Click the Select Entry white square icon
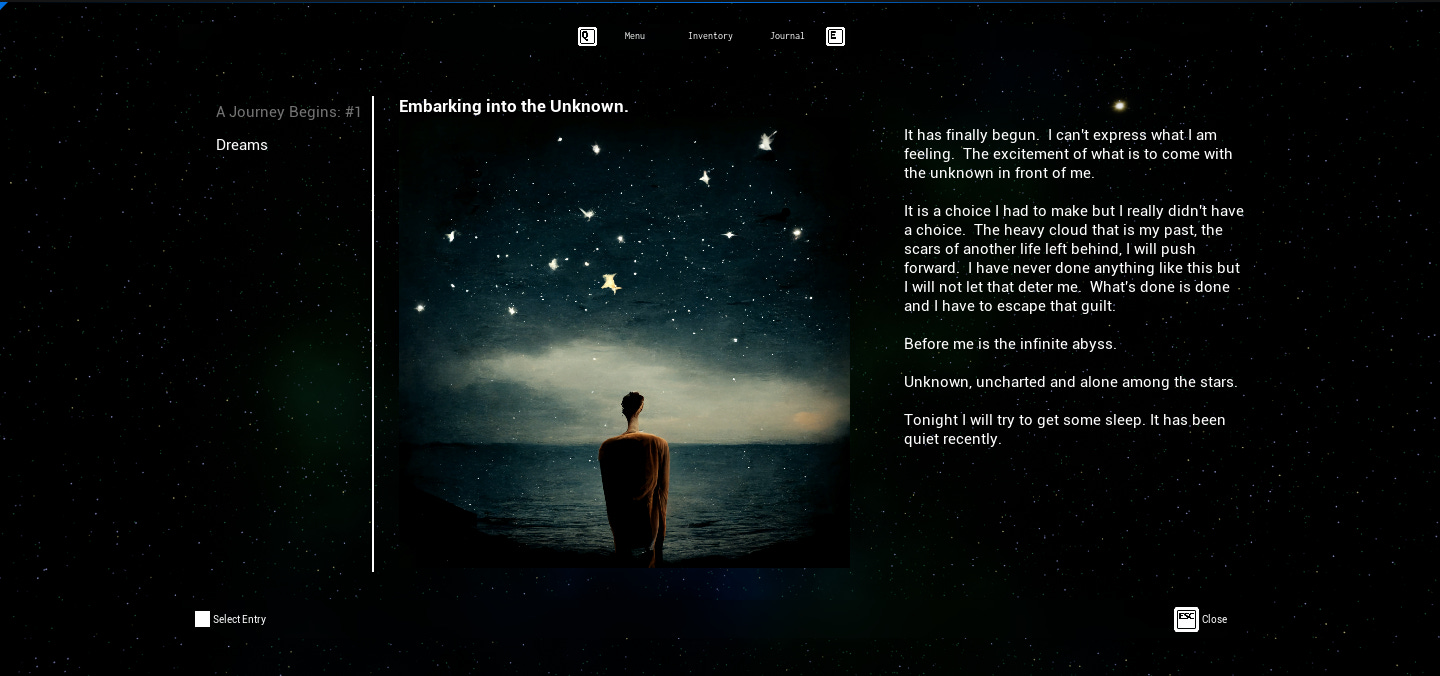Viewport: 1440px width, 676px height. click(202, 619)
